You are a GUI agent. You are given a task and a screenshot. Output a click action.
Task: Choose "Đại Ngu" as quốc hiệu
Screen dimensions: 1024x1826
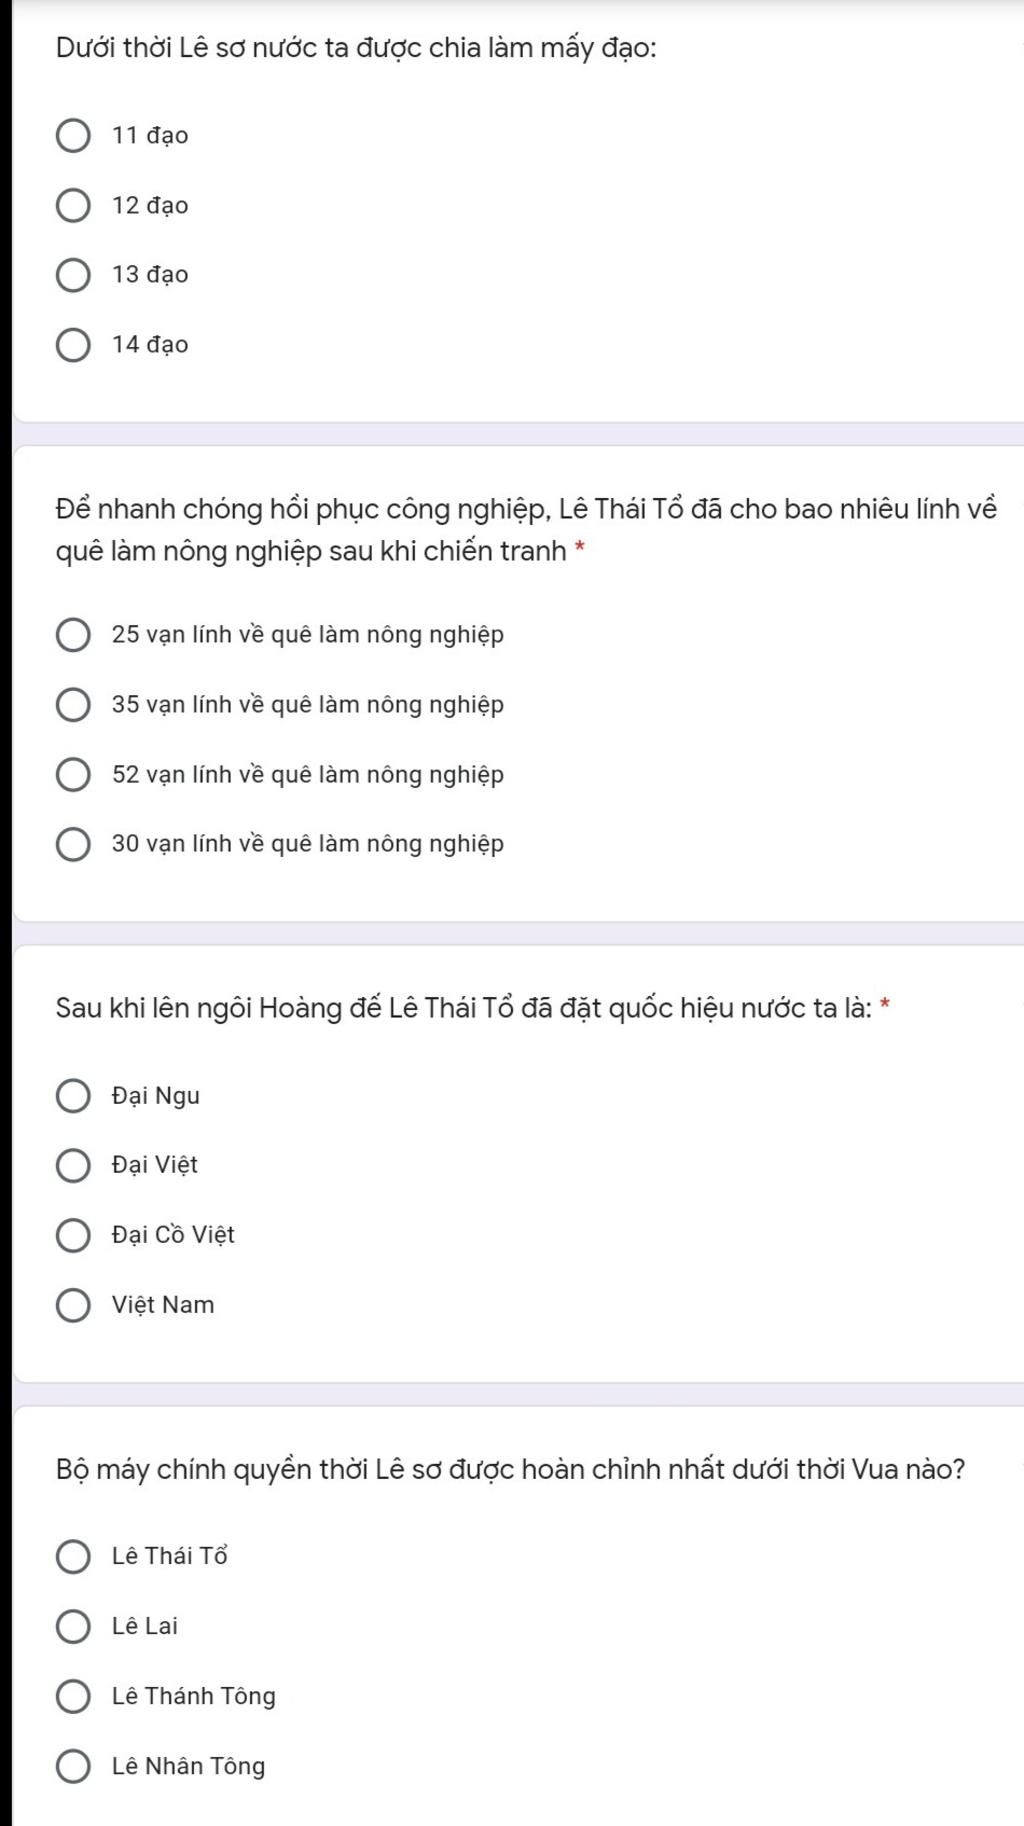73,1096
